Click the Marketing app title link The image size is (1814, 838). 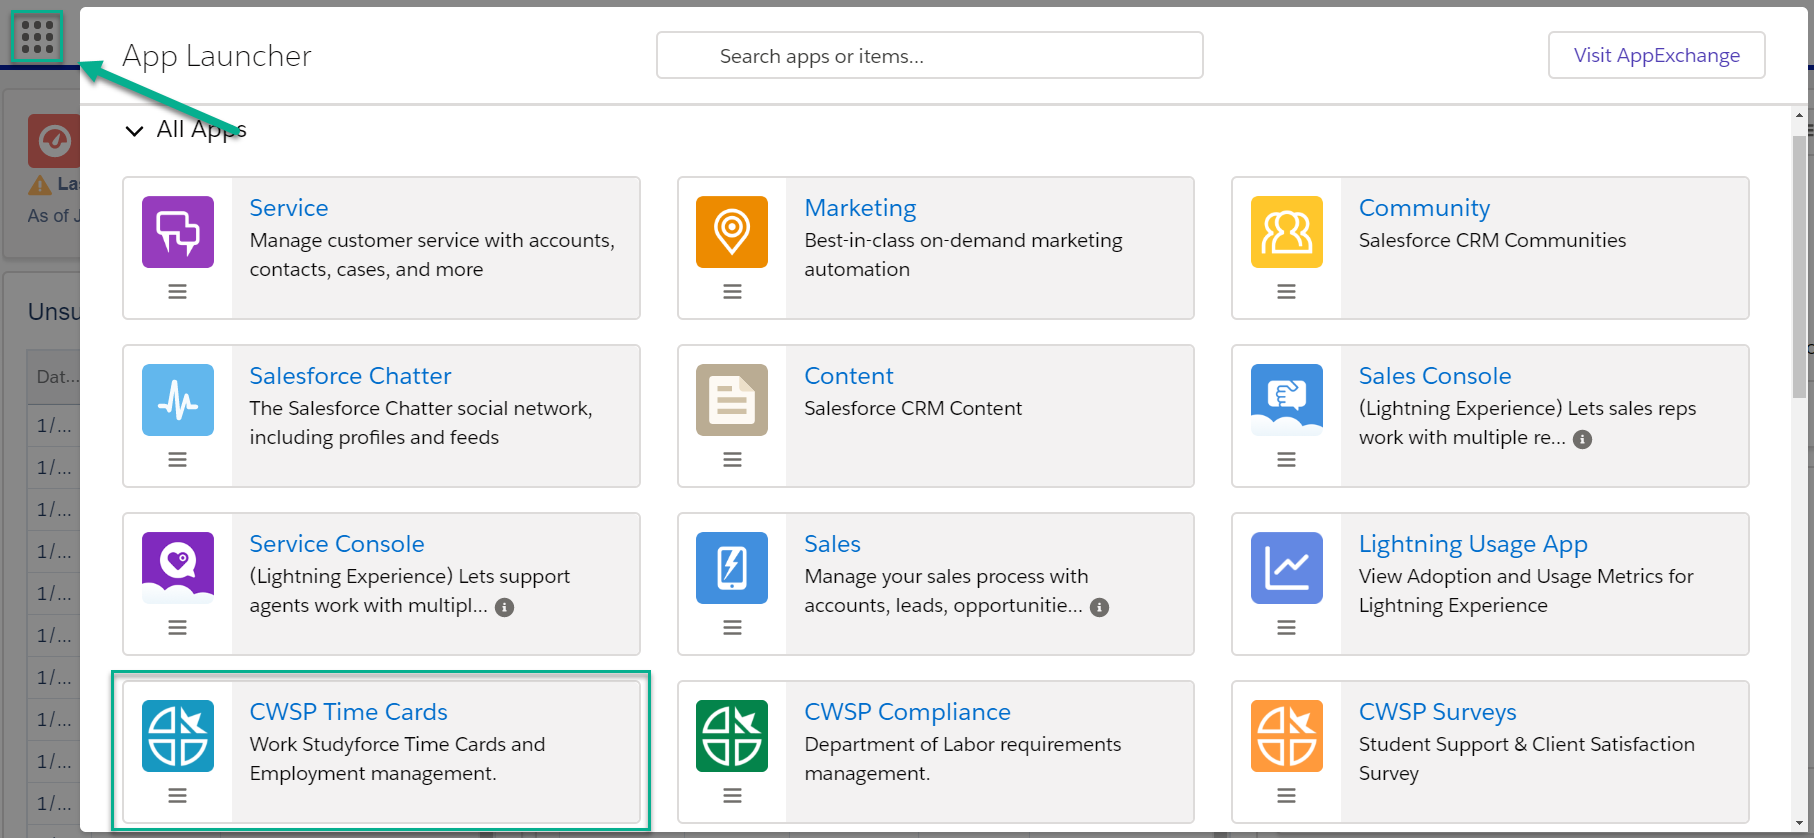[860, 208]
